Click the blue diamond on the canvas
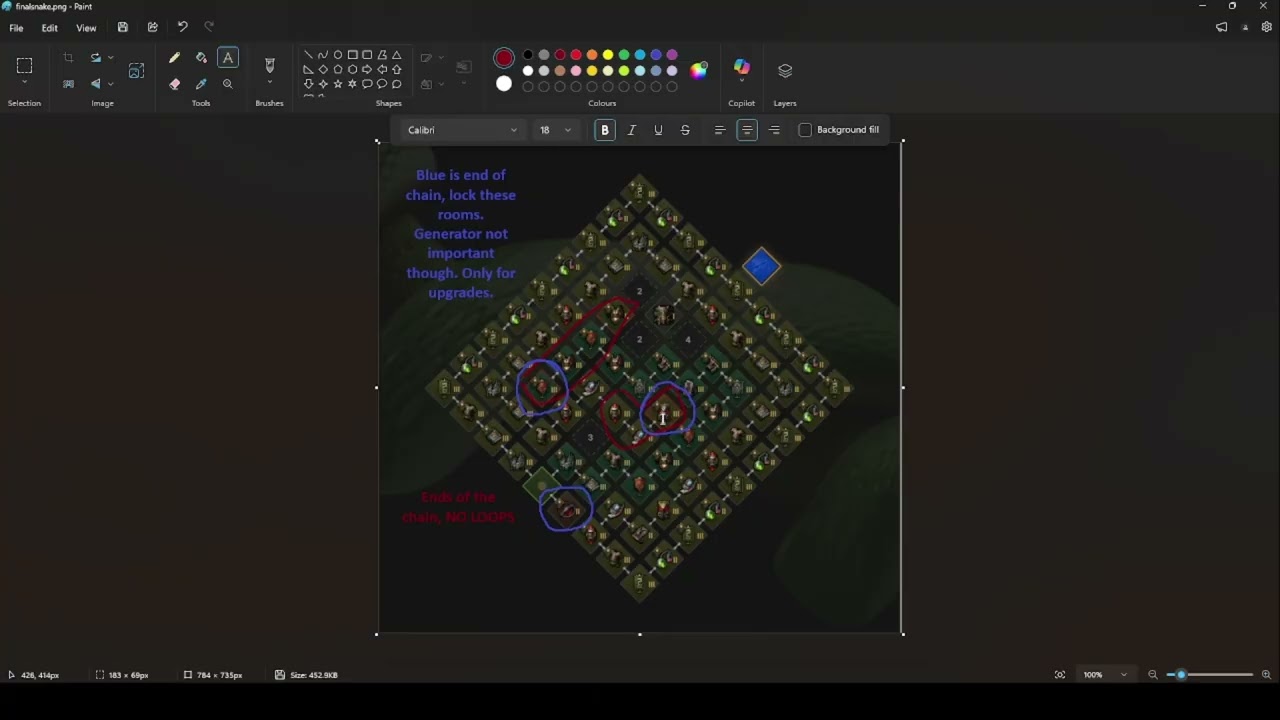 click(x=762, y=267)
